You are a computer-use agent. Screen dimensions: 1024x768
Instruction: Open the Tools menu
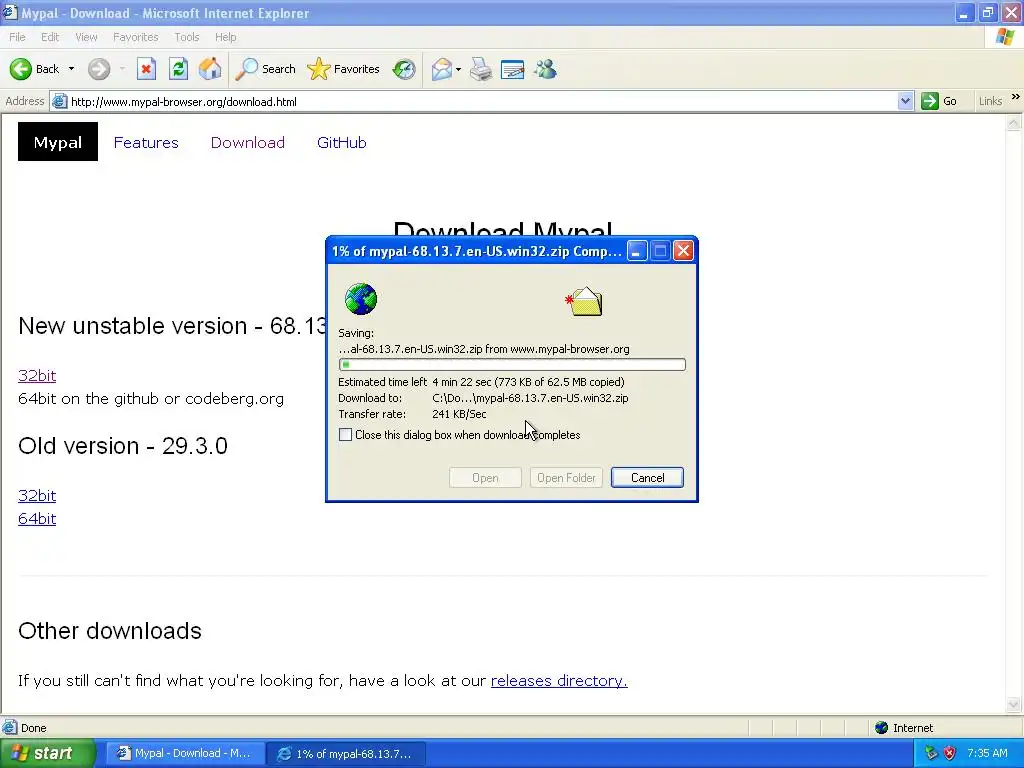pos(187,37)
